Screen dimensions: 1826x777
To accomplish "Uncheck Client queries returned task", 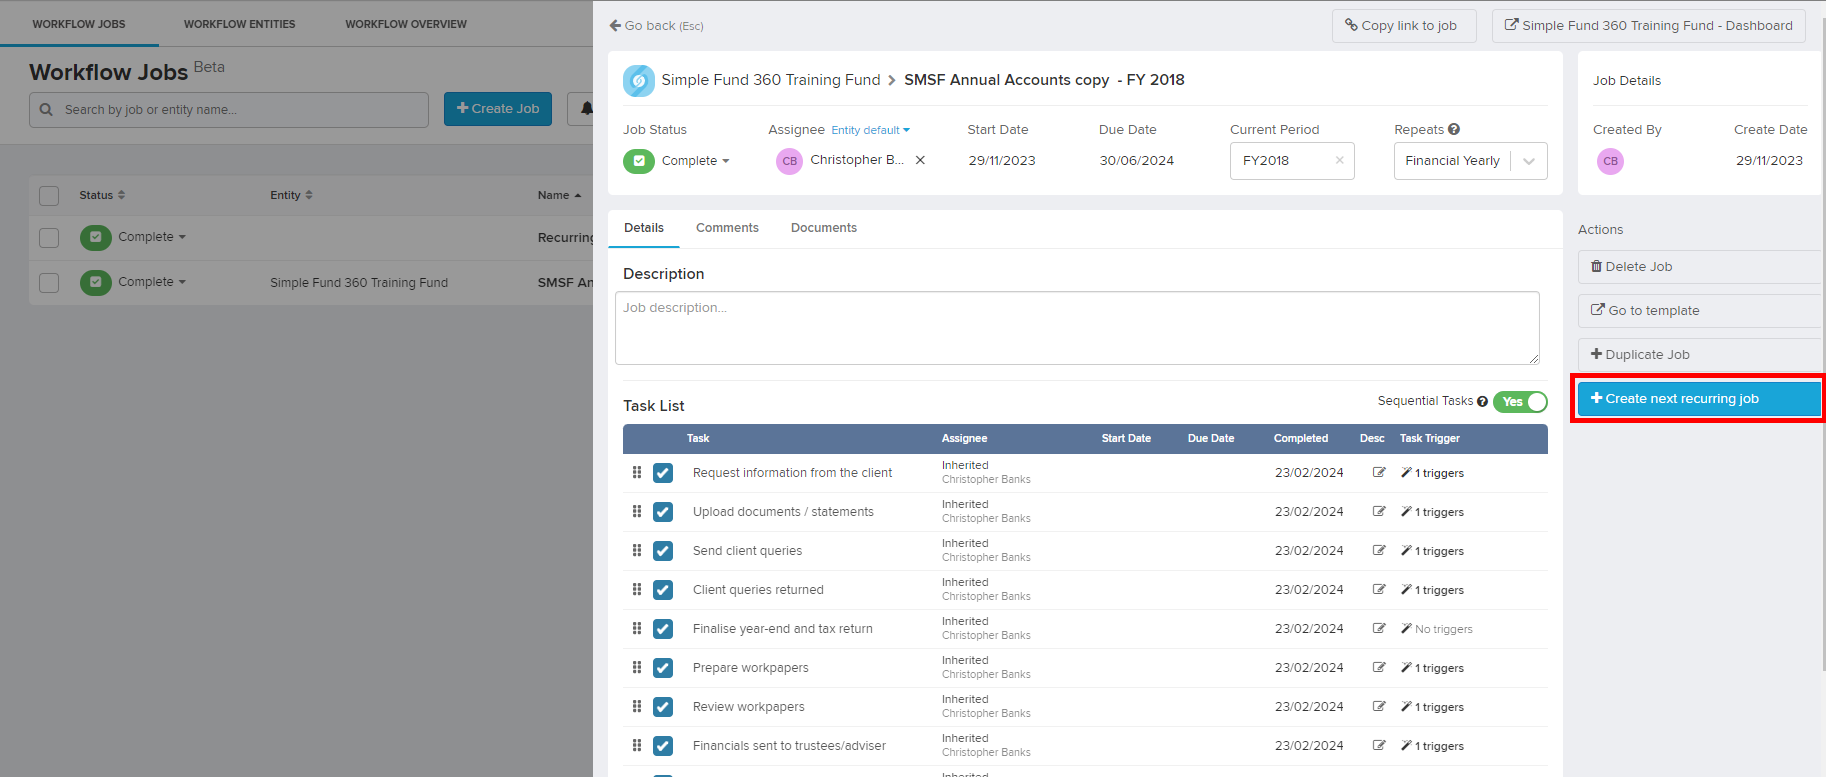I will 663,590.
